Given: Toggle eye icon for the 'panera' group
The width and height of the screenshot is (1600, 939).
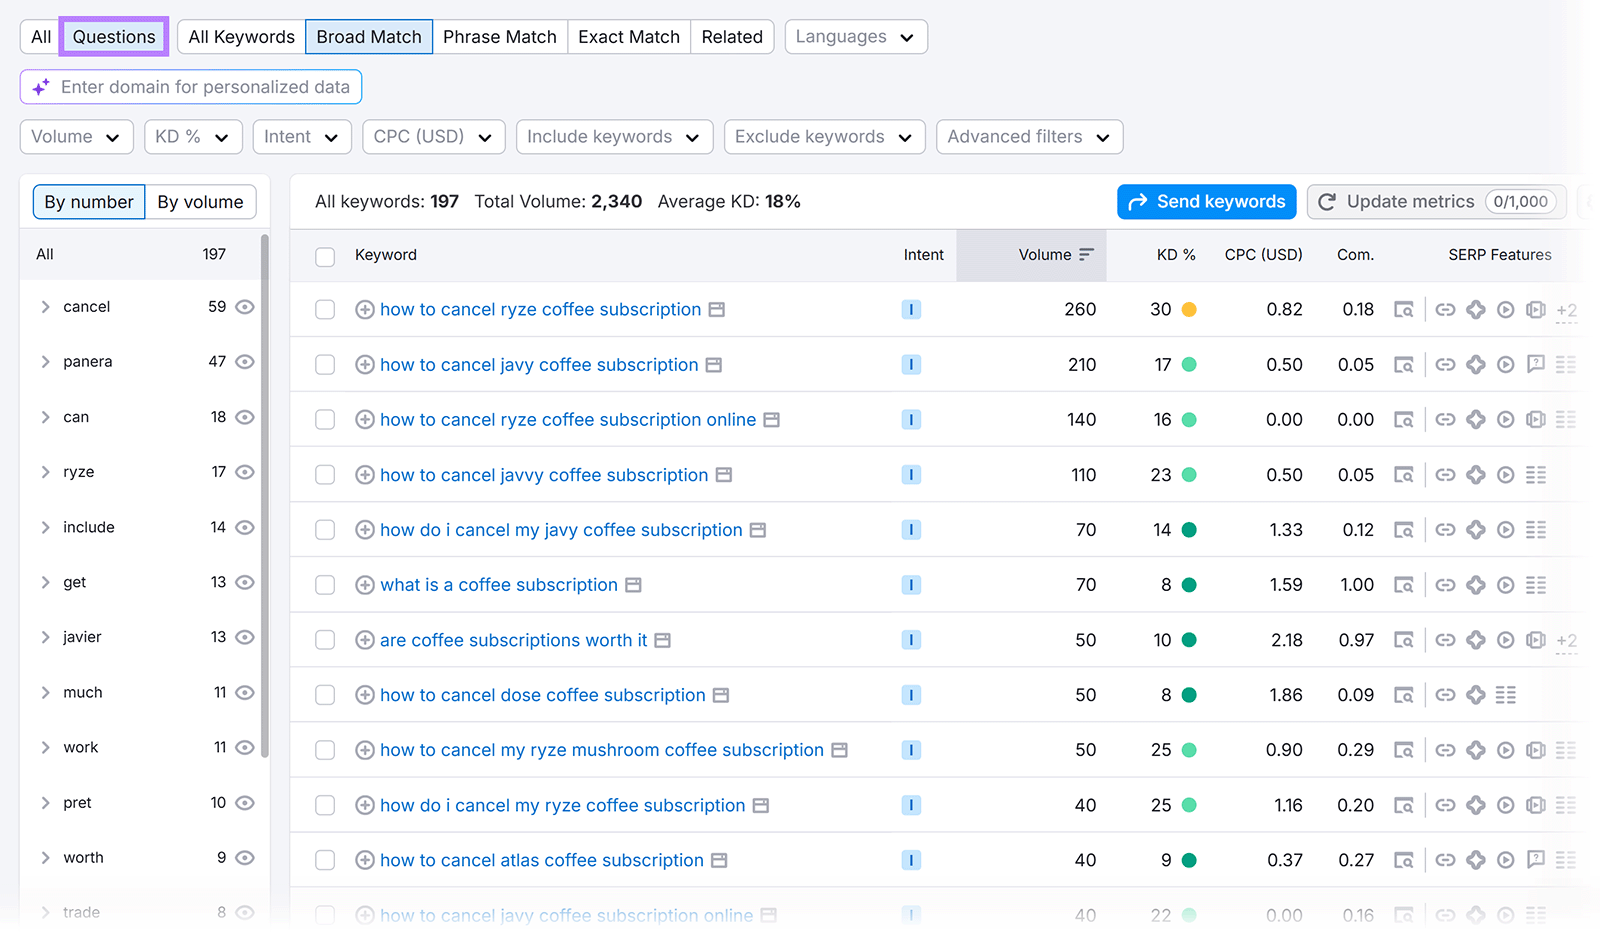Looking at the screenshot, I should pos(245,362).
